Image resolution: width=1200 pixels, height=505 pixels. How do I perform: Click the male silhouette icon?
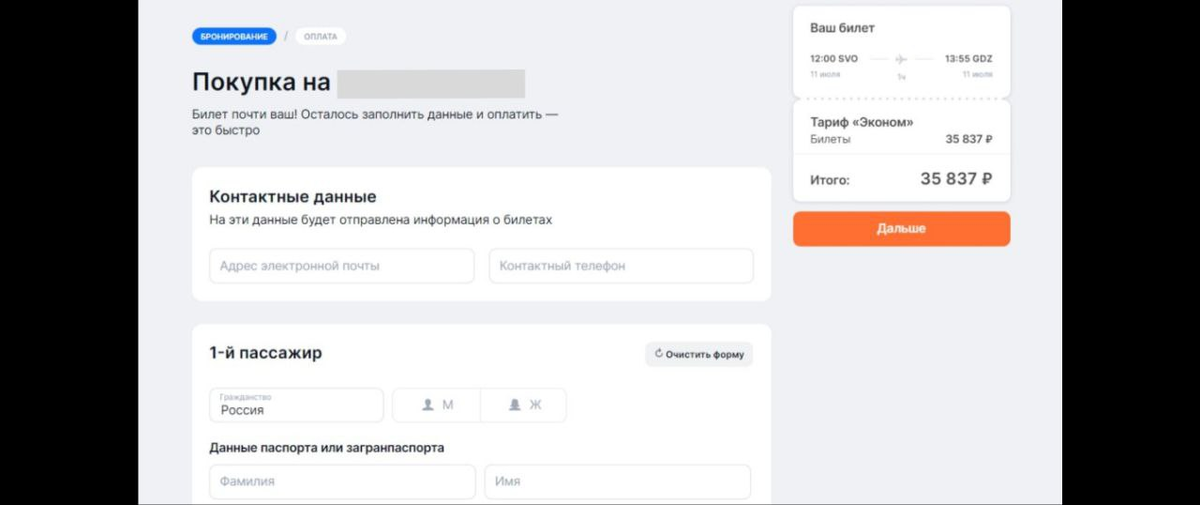click(x=427, y=405)
